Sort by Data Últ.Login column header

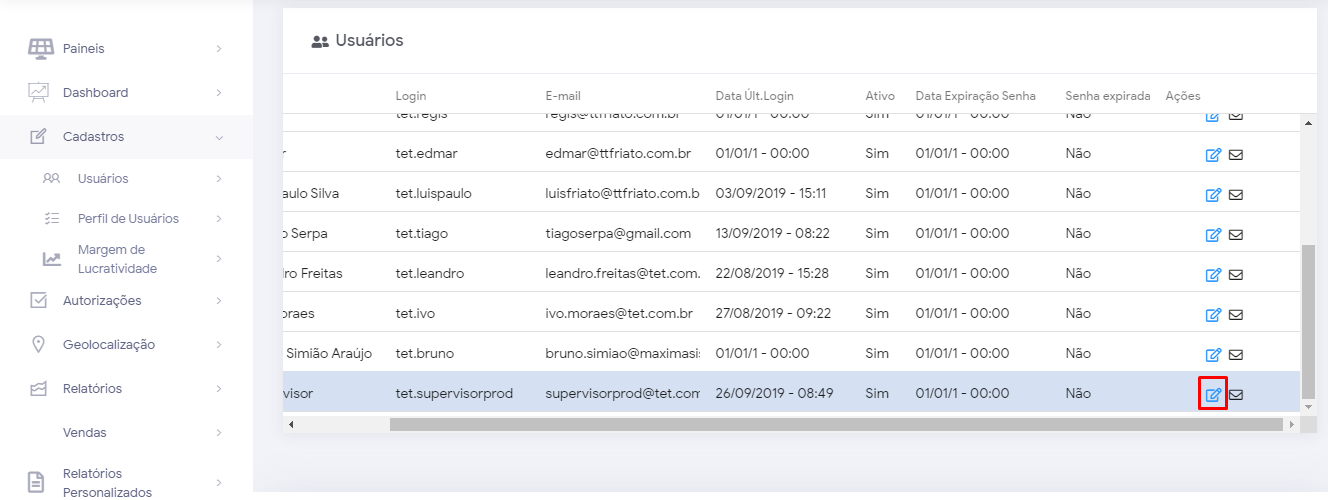point(754,96)
